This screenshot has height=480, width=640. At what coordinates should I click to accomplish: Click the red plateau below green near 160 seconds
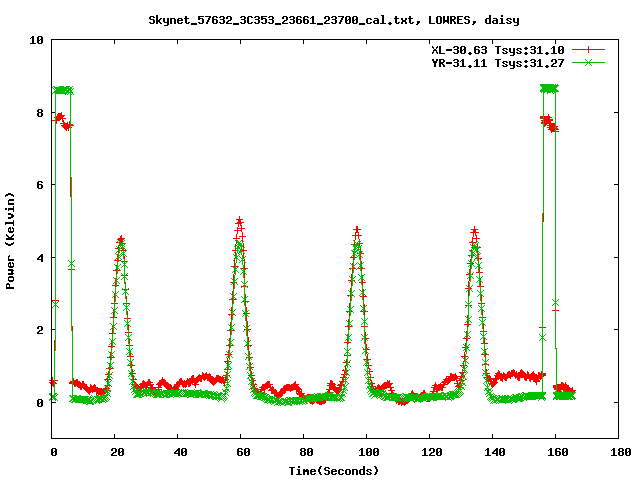549,123
